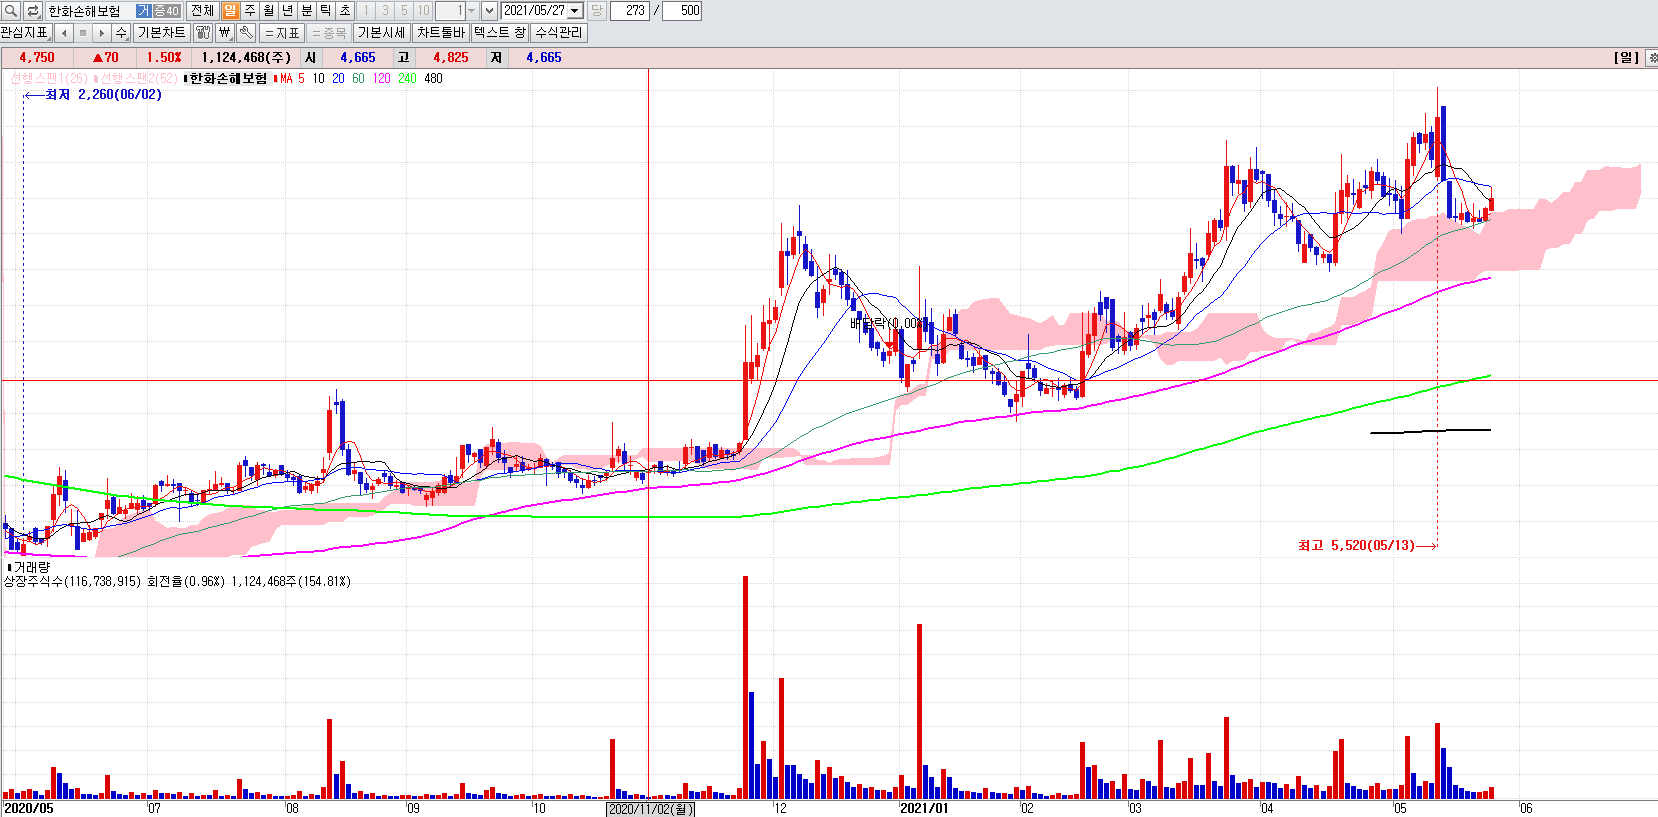Screen dimensions: 1658x817
Task: Click the 1.50% change rate value
Action: tap(164, 58)
